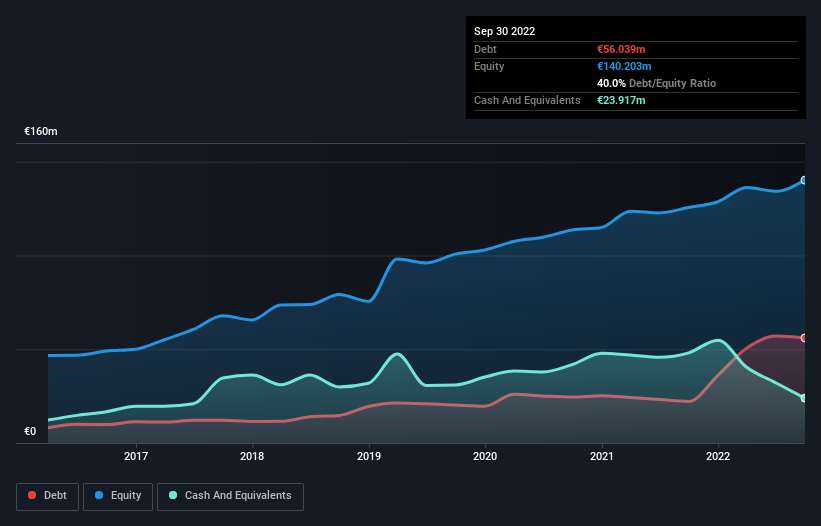Click the 2021 x-axis label
The width and height of the screenshot is (821, 526).
pyautogui.click(x=602, y=456)
